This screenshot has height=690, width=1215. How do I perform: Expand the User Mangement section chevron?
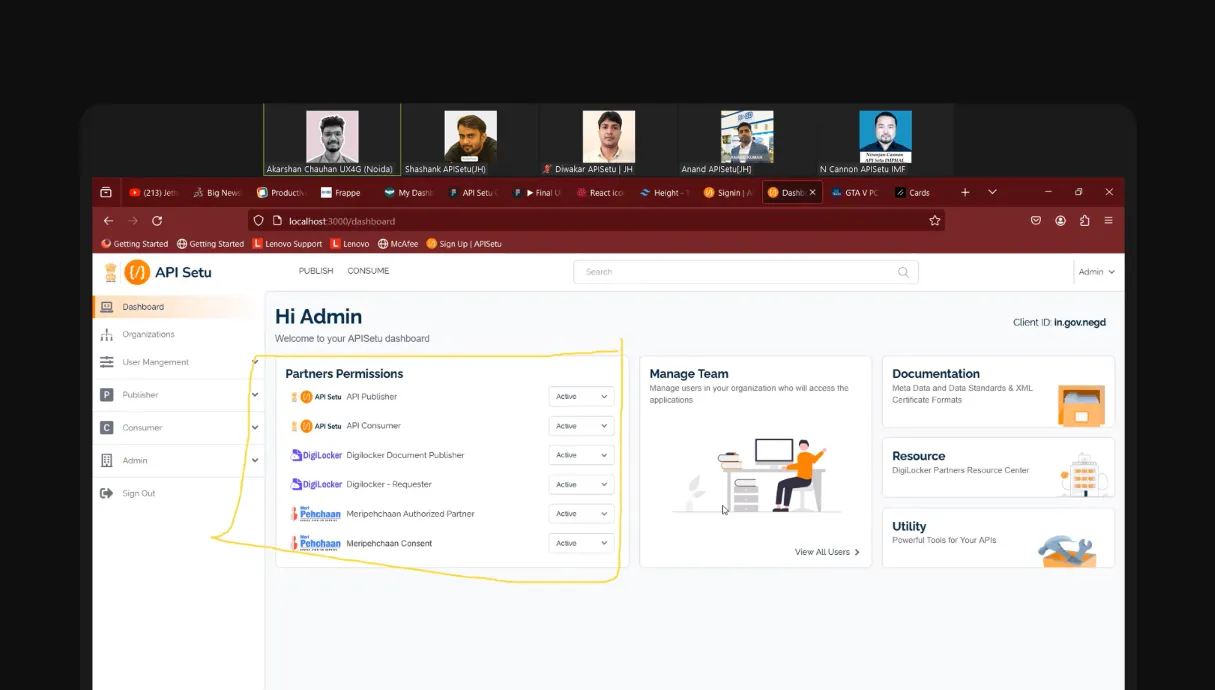255,362
